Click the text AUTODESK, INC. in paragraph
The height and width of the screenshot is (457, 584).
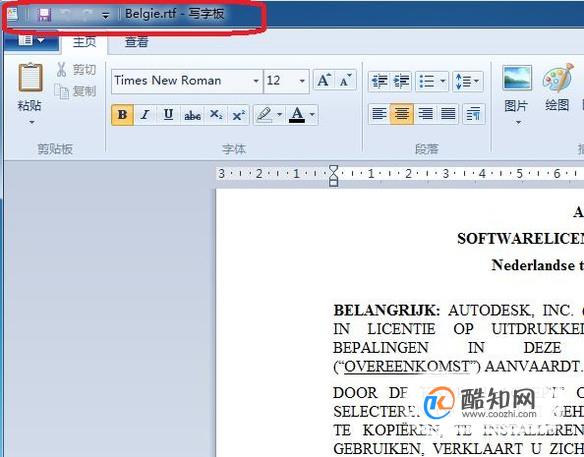tap(511, 310)
